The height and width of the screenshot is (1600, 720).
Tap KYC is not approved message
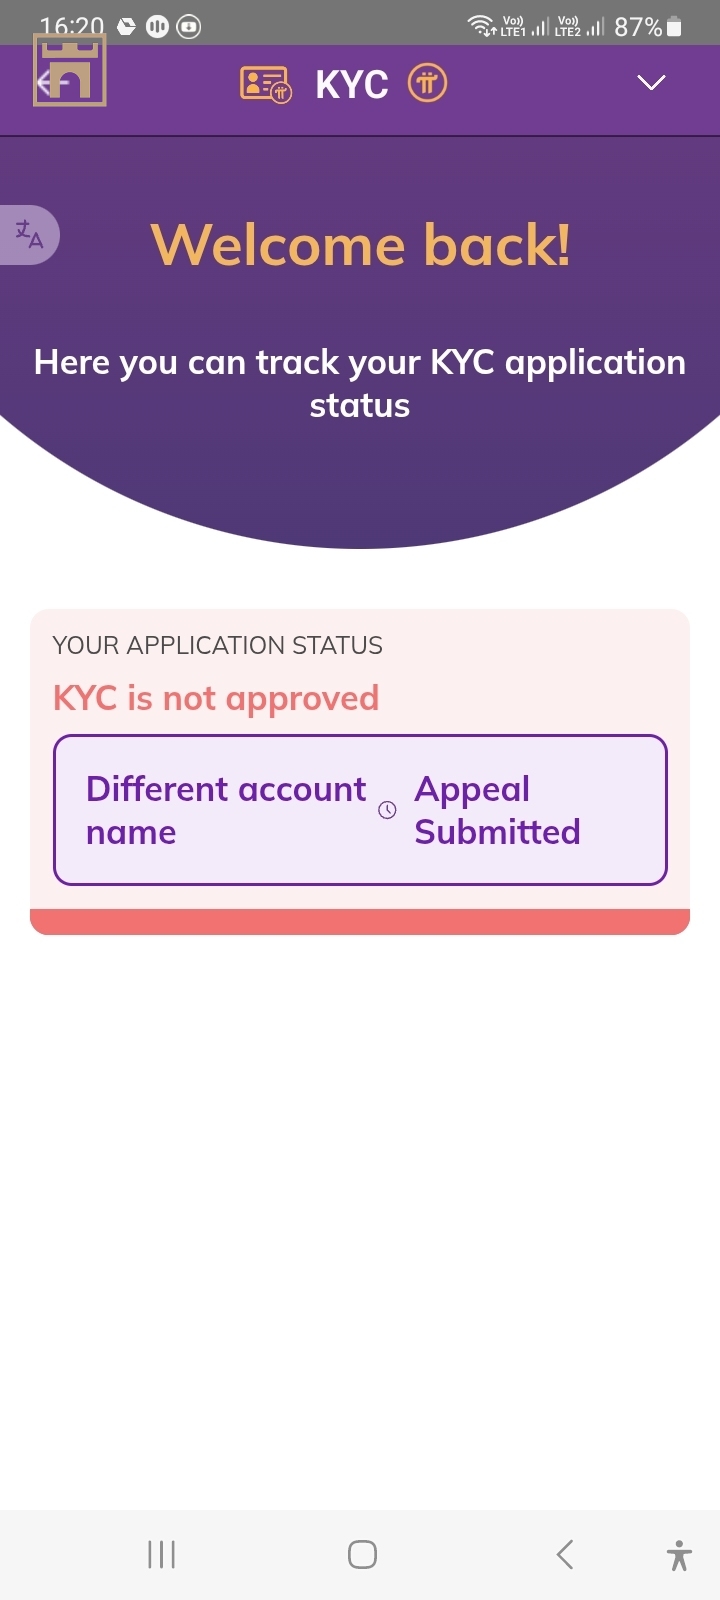pyautogui.click(x=216, y=698)
